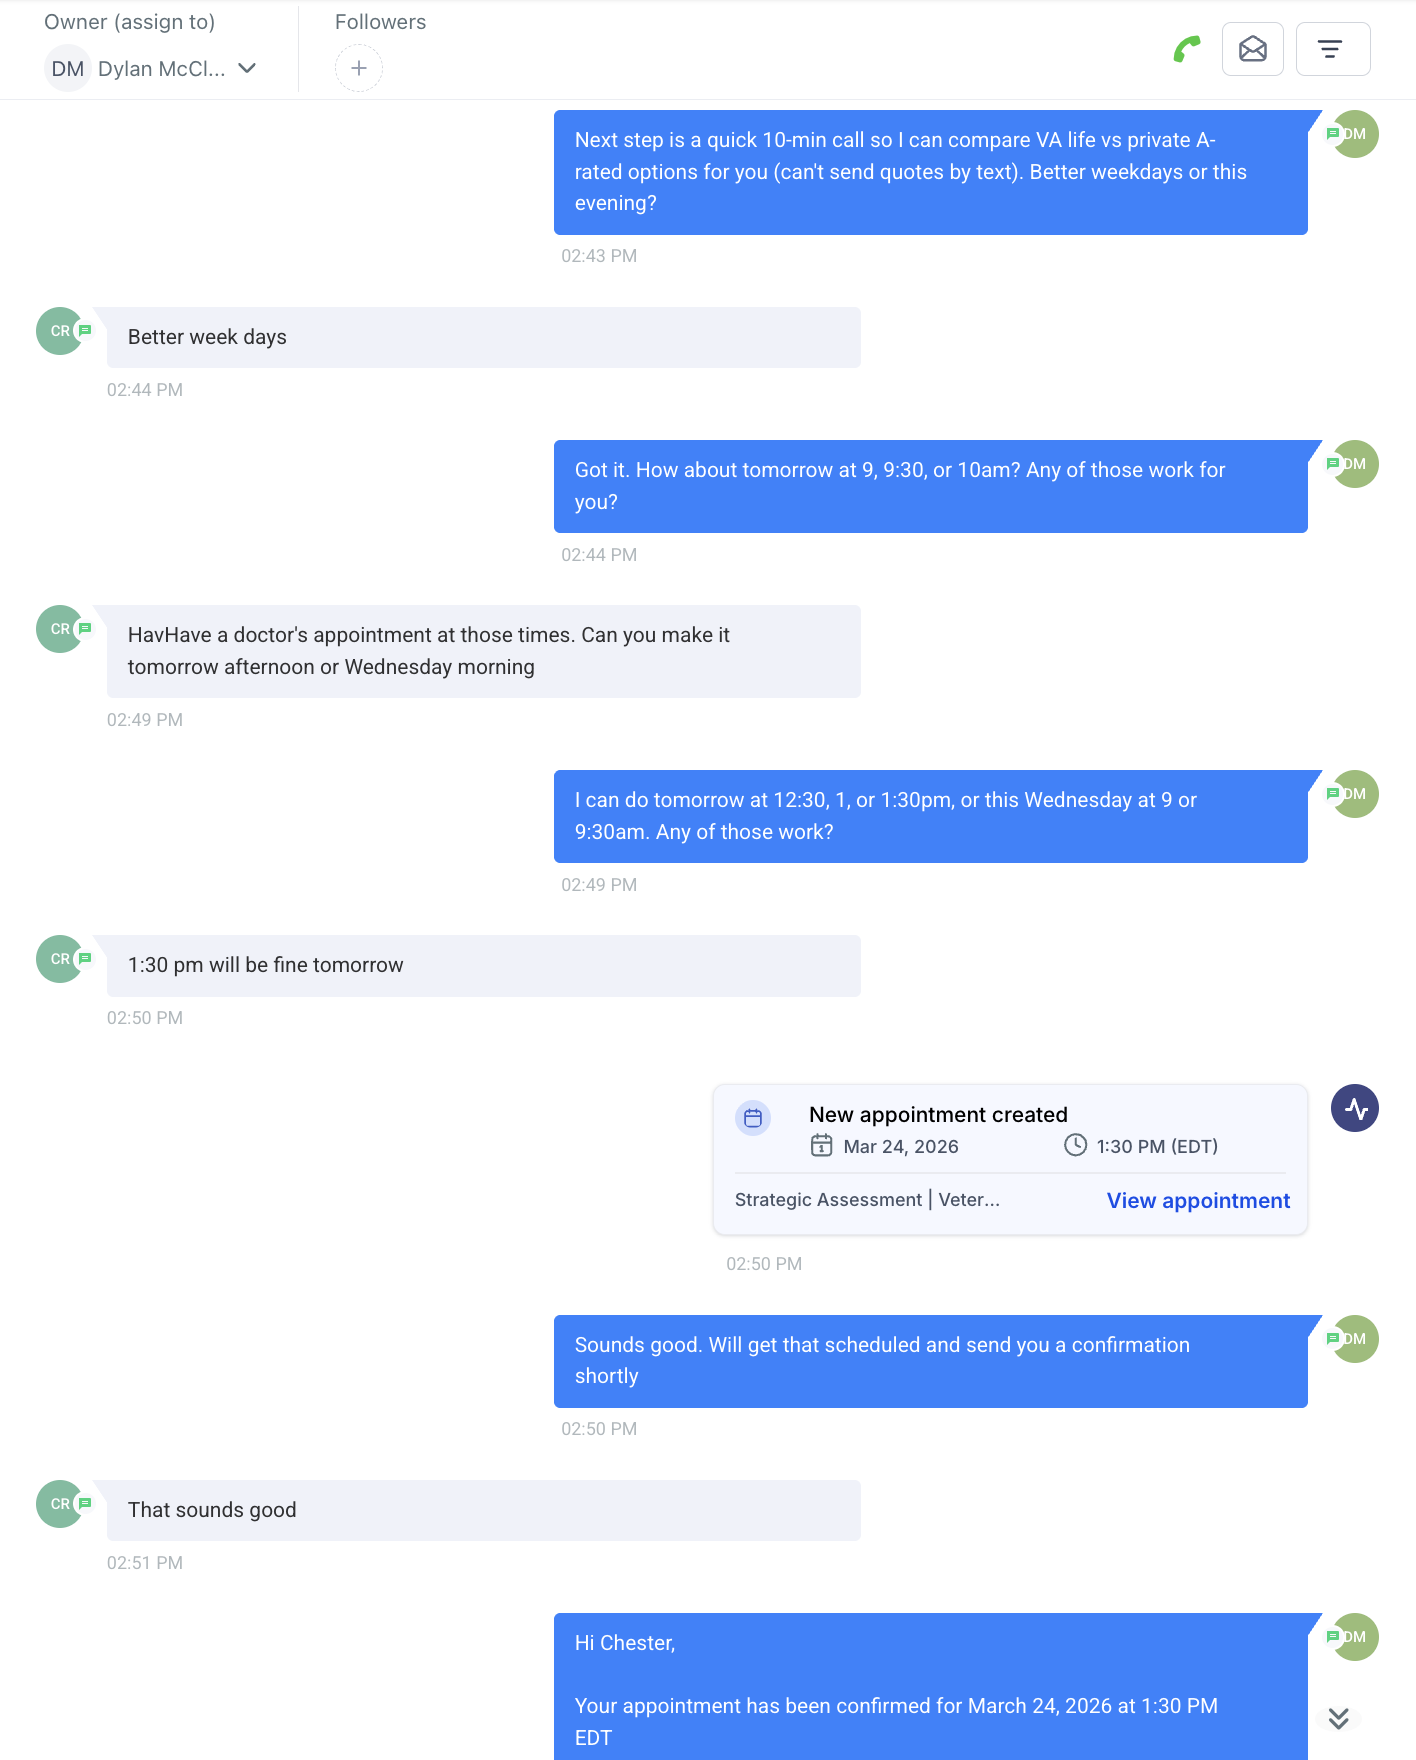
Task: Click the Followers label
Action: pyautogui.click(x=380, y=22)
